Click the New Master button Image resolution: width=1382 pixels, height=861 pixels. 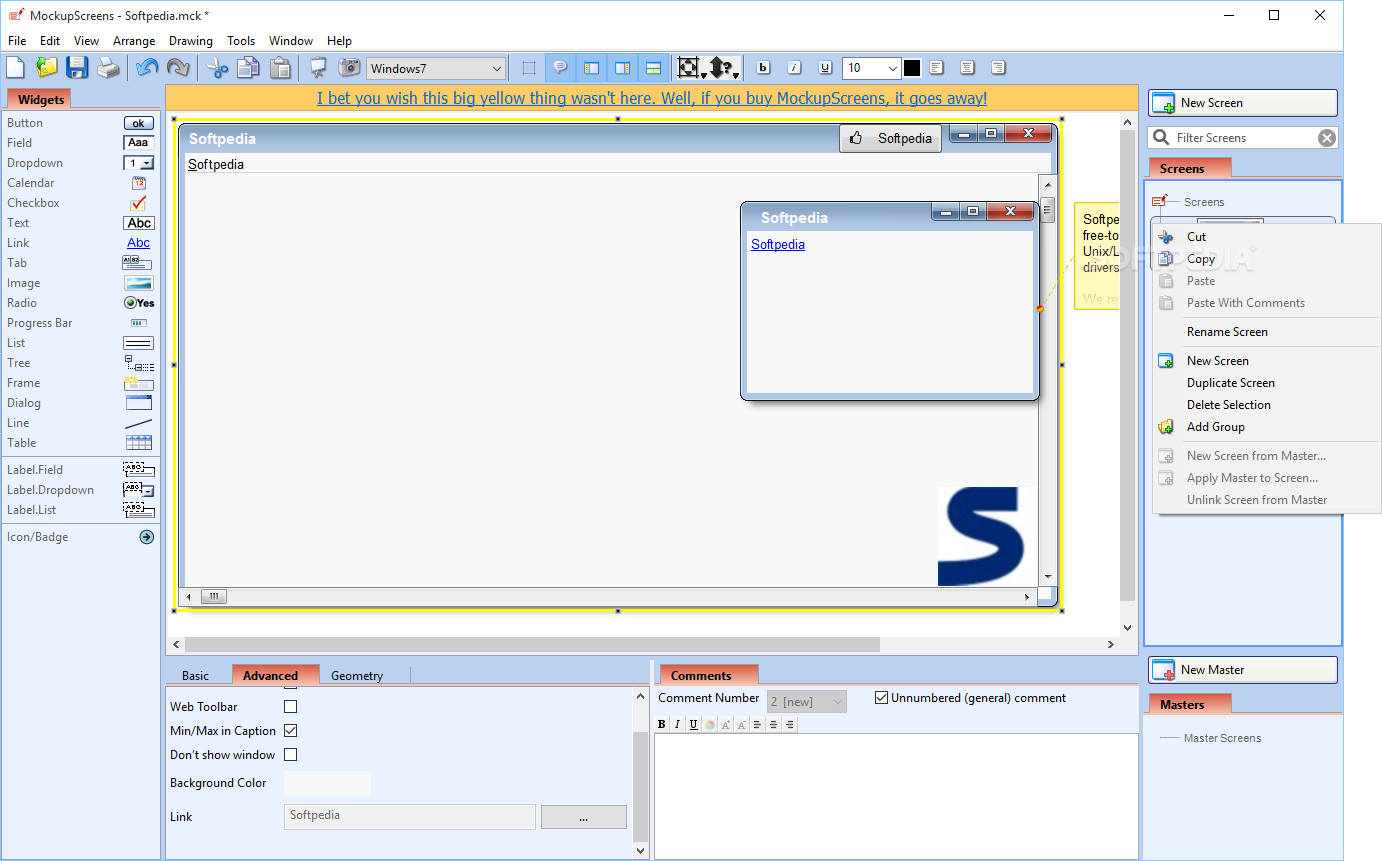coord(1242,670)
